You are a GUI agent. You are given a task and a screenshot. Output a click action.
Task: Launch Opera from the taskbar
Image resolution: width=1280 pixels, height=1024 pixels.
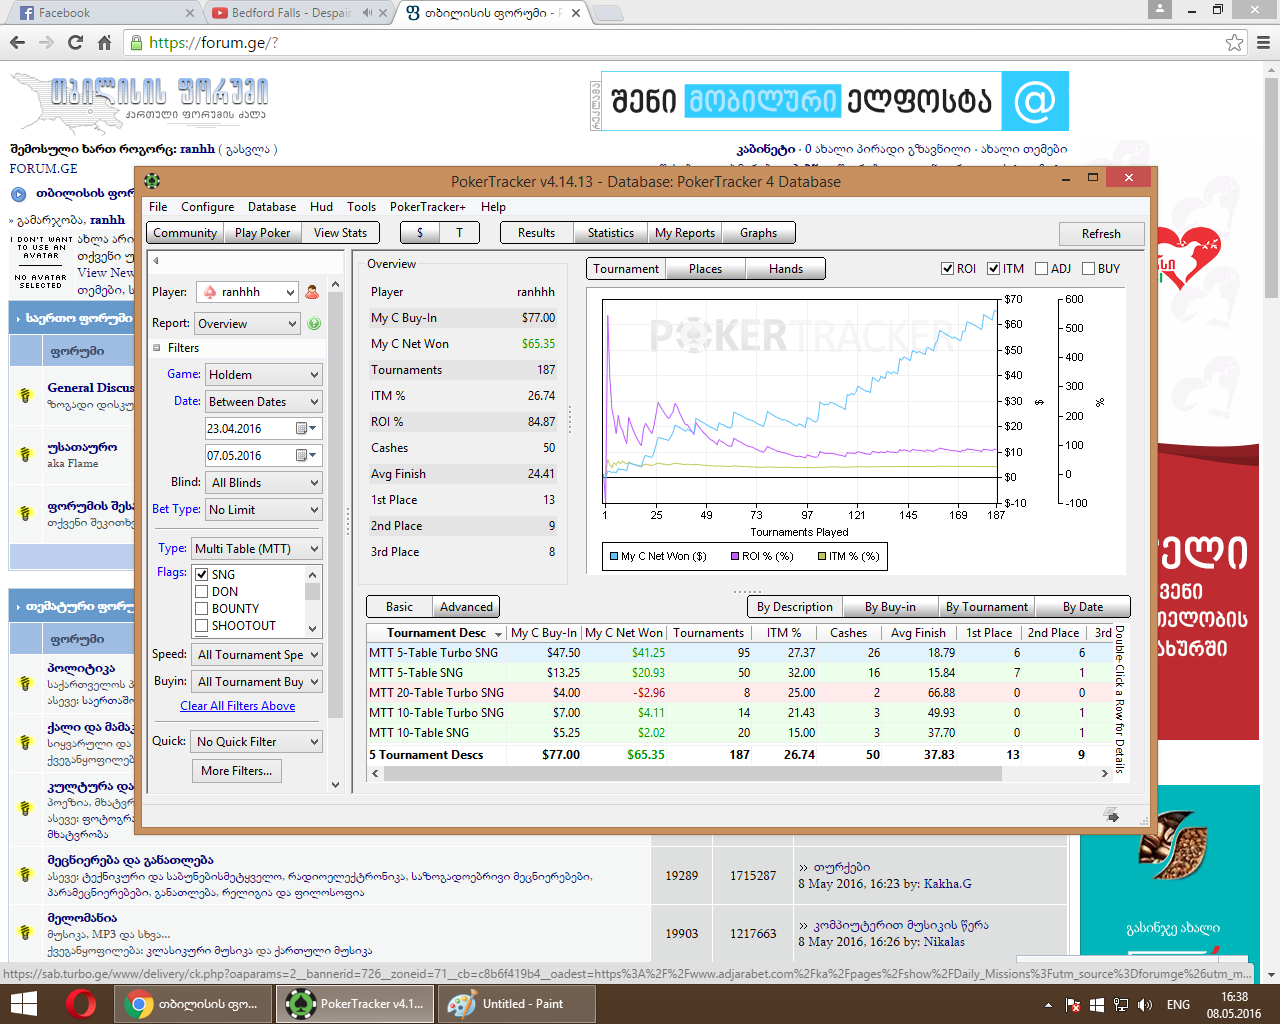point(81,1004)
